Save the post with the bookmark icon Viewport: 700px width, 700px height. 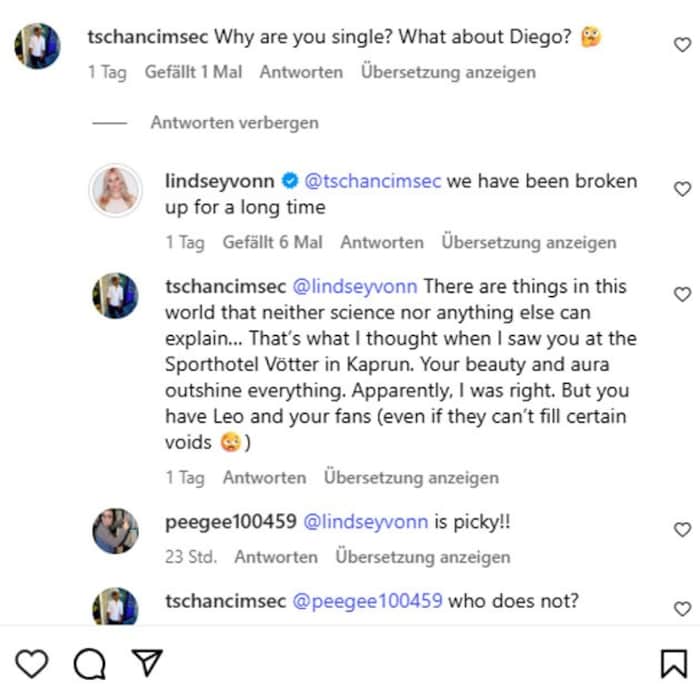674,663
